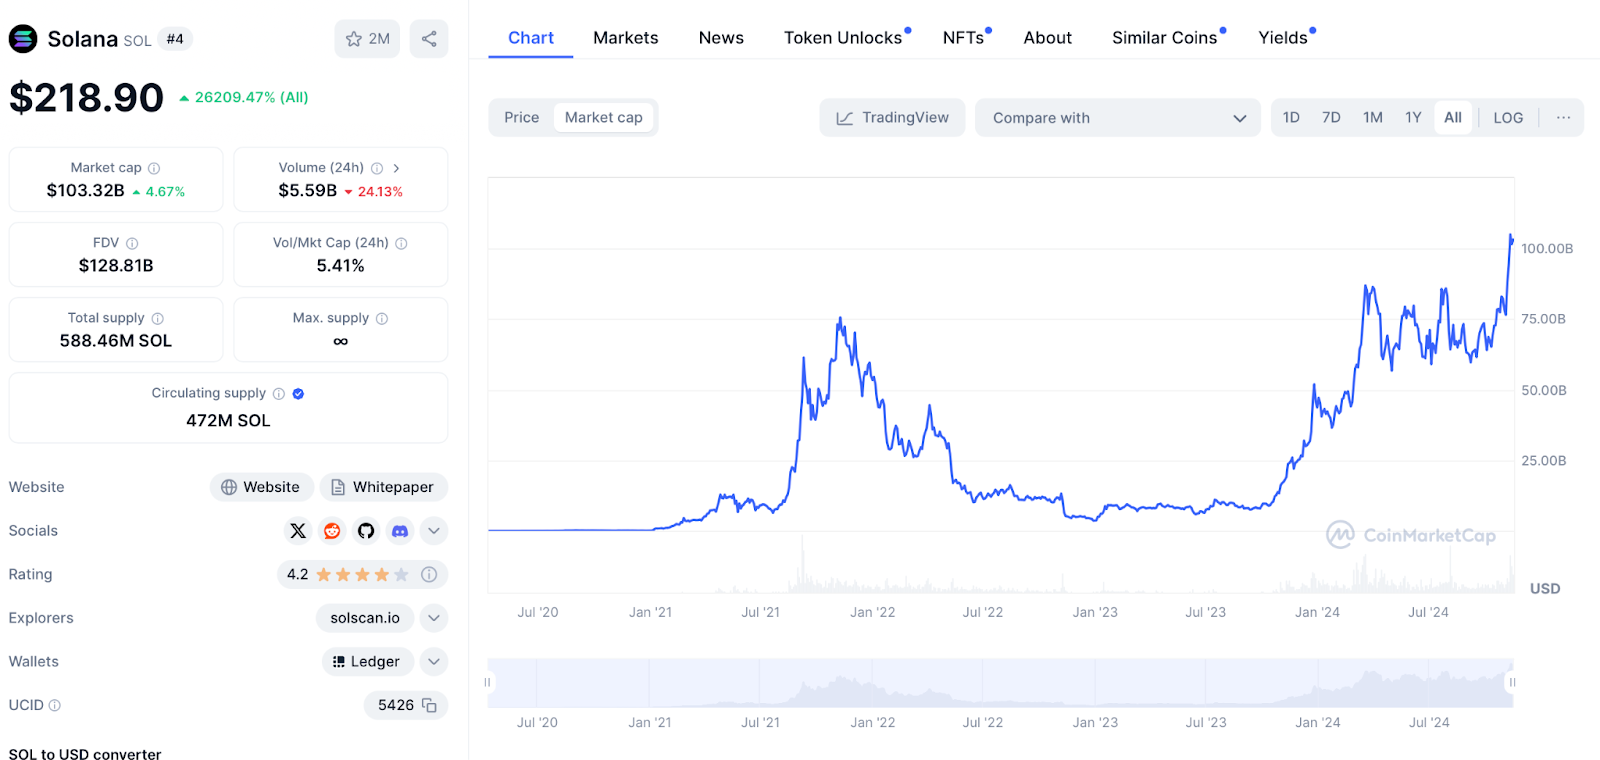Open Volume (24h) details arrow
This screenshot has height=760, width=1600.
point(396,168)
